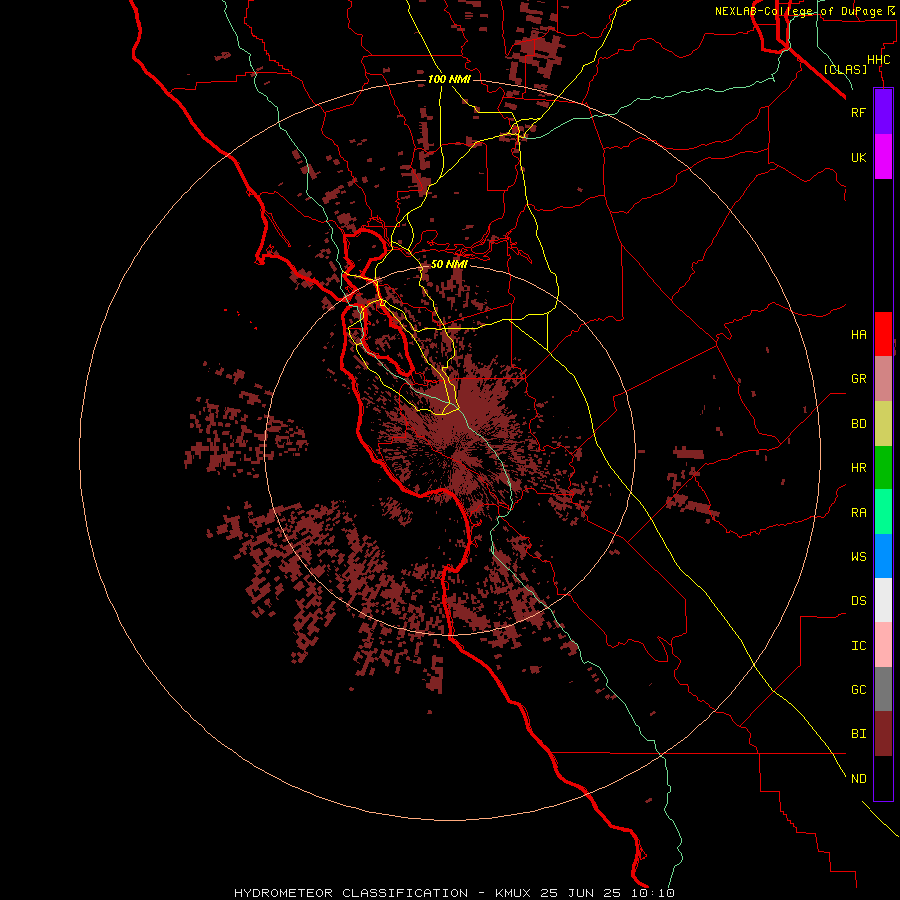
Task: Click the 'BI' legend label
Action: (858, 734)
